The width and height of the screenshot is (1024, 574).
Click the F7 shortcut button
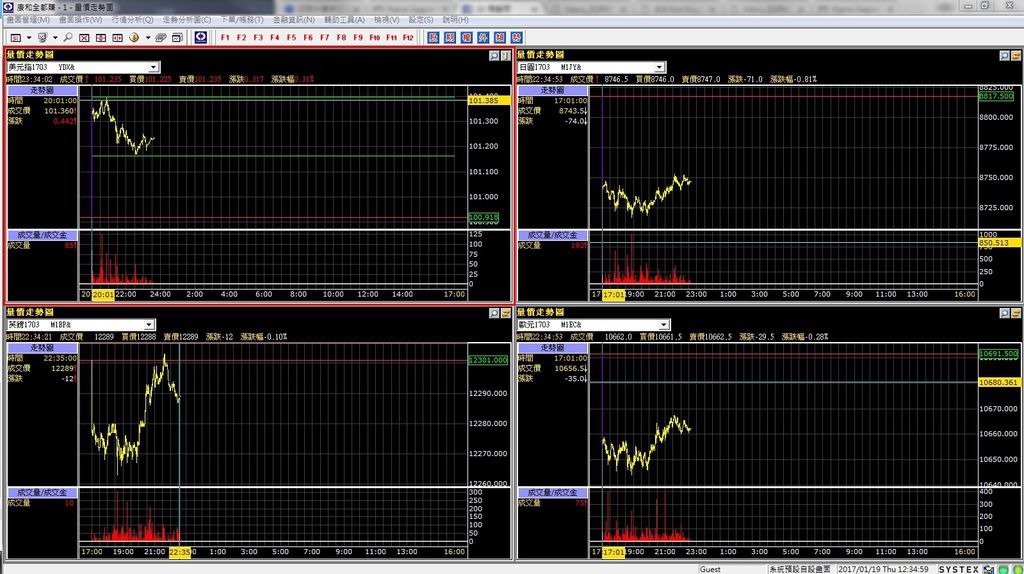click(x=325, y=38)
